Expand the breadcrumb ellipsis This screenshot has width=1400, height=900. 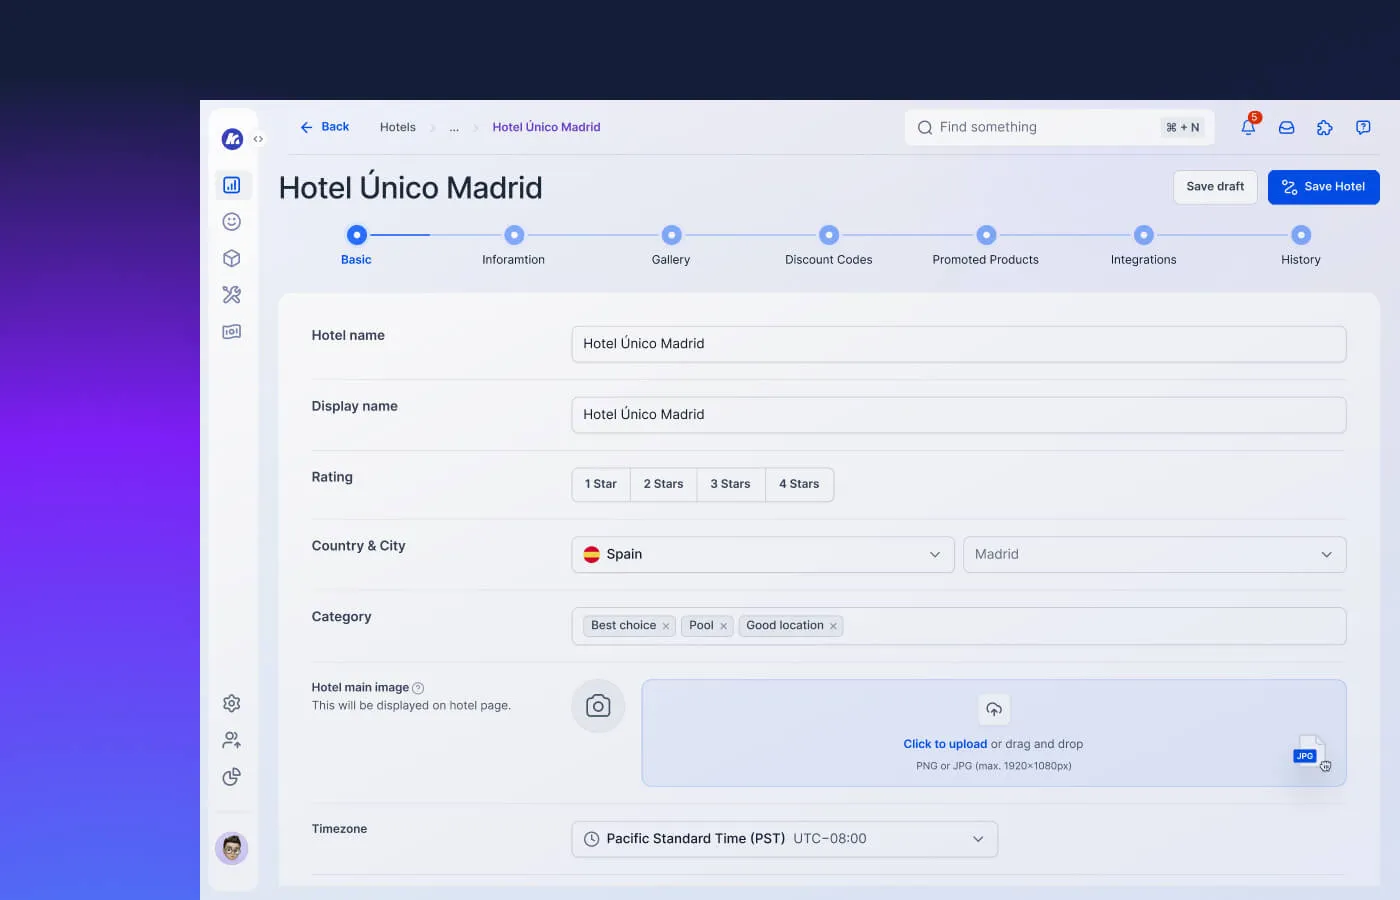[x=454, y=128]
